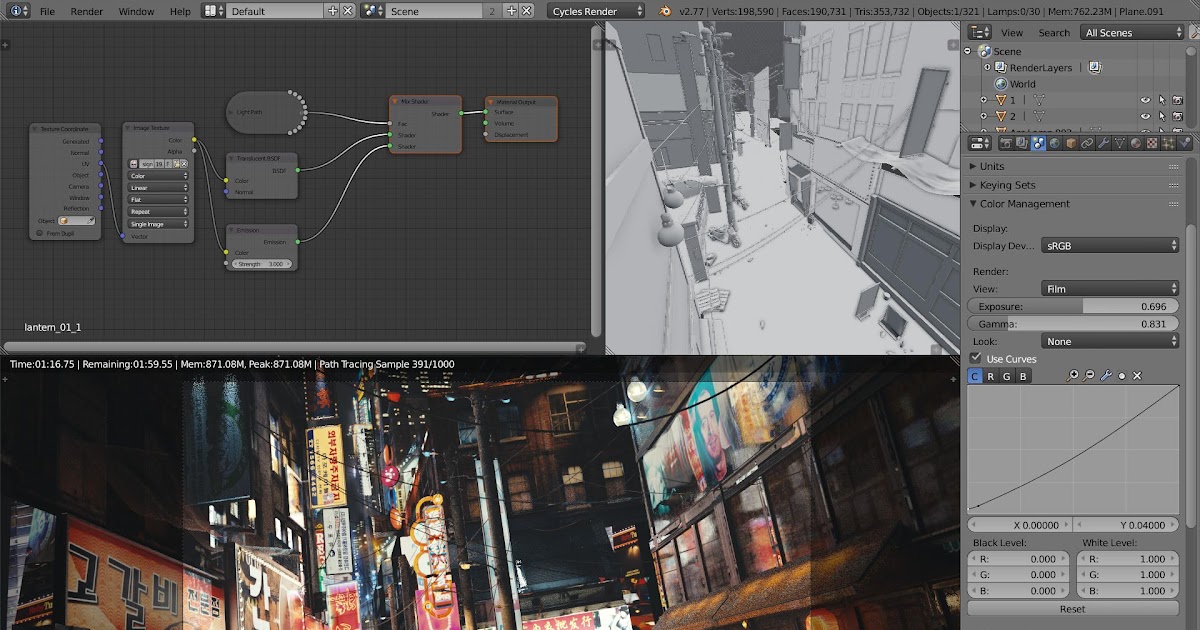Open the File menu
This screenshot has width=1200, height=630.
pos(47,11)
